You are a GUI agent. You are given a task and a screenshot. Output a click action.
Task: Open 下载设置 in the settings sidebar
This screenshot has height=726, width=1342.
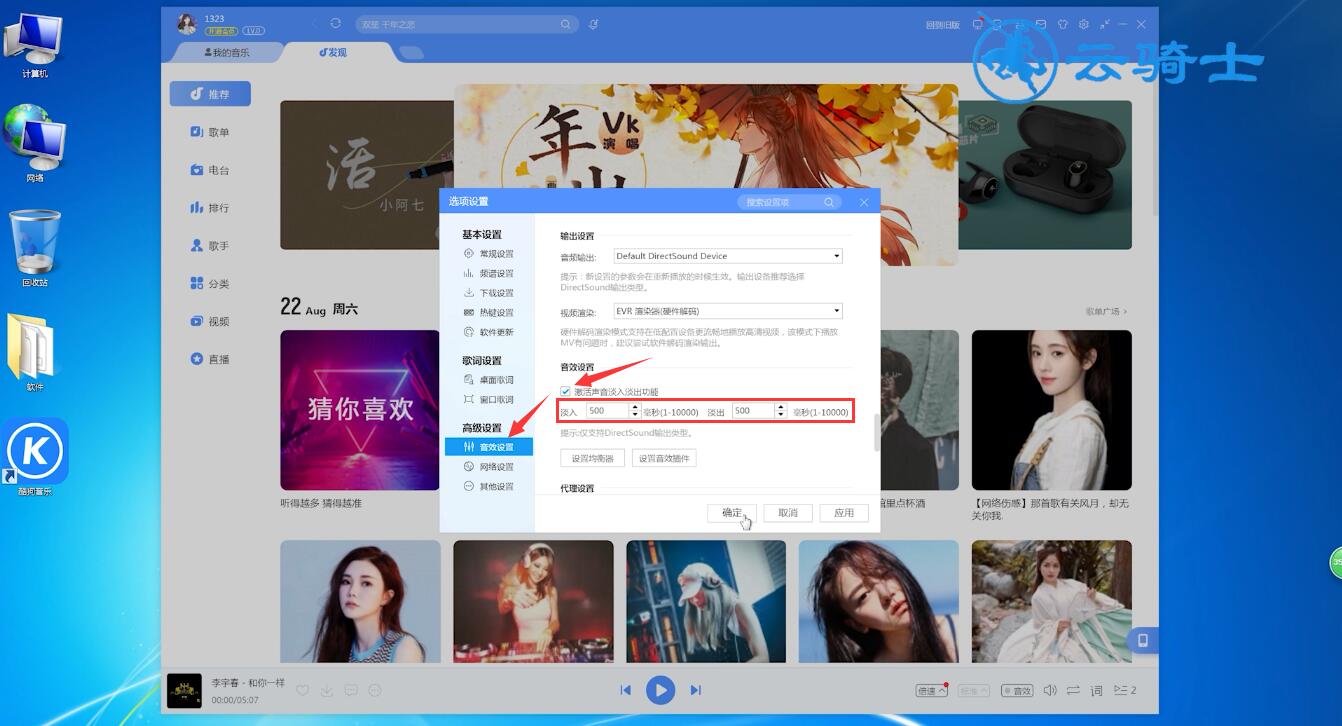coord(489,293)
